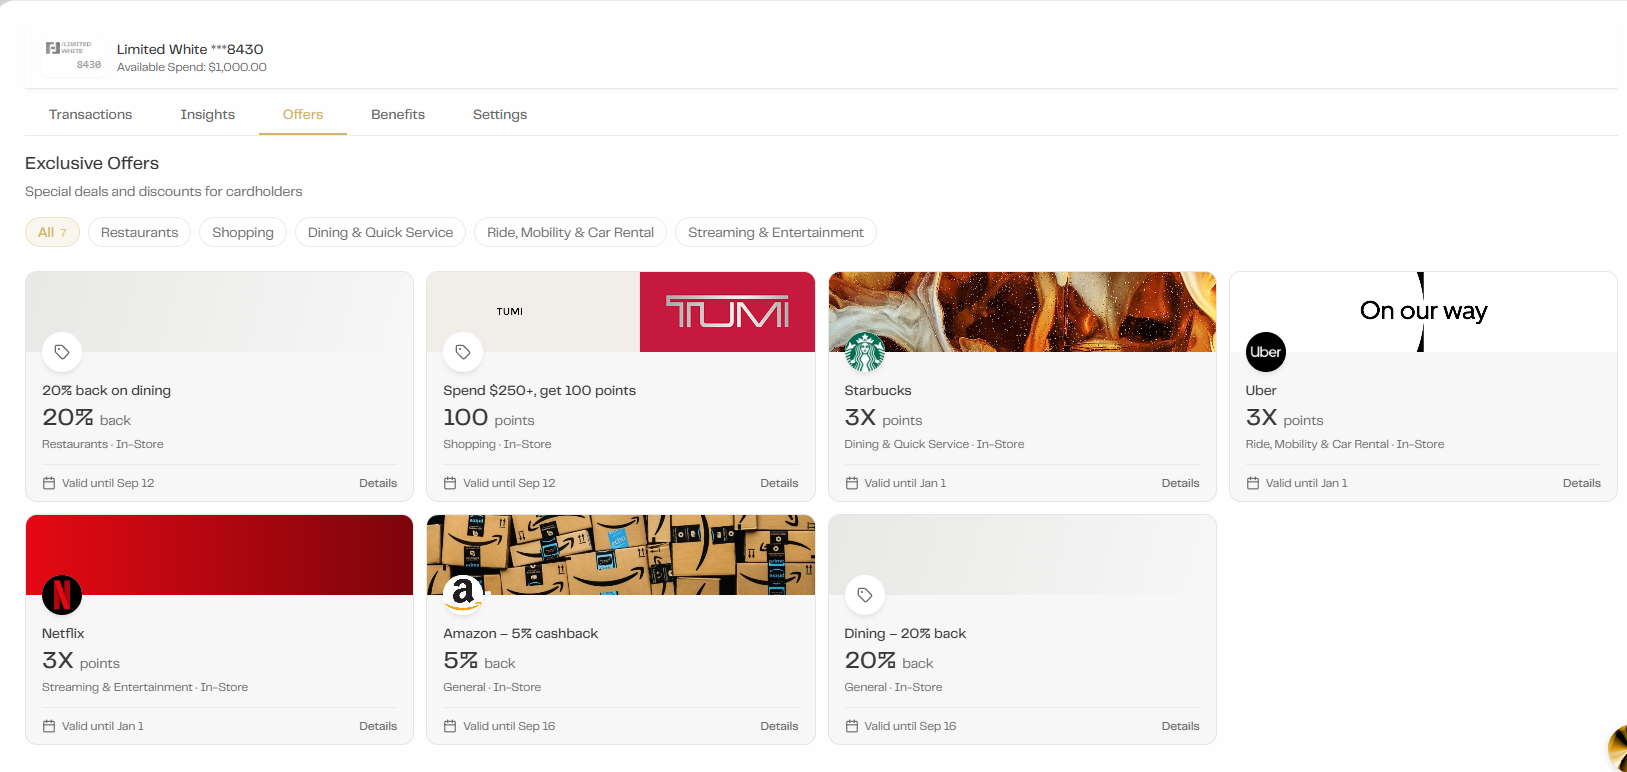Viewport: 1627px width, 772px height.
Task: Switch to the Insights tab
Action: click(x=208, y=115)
